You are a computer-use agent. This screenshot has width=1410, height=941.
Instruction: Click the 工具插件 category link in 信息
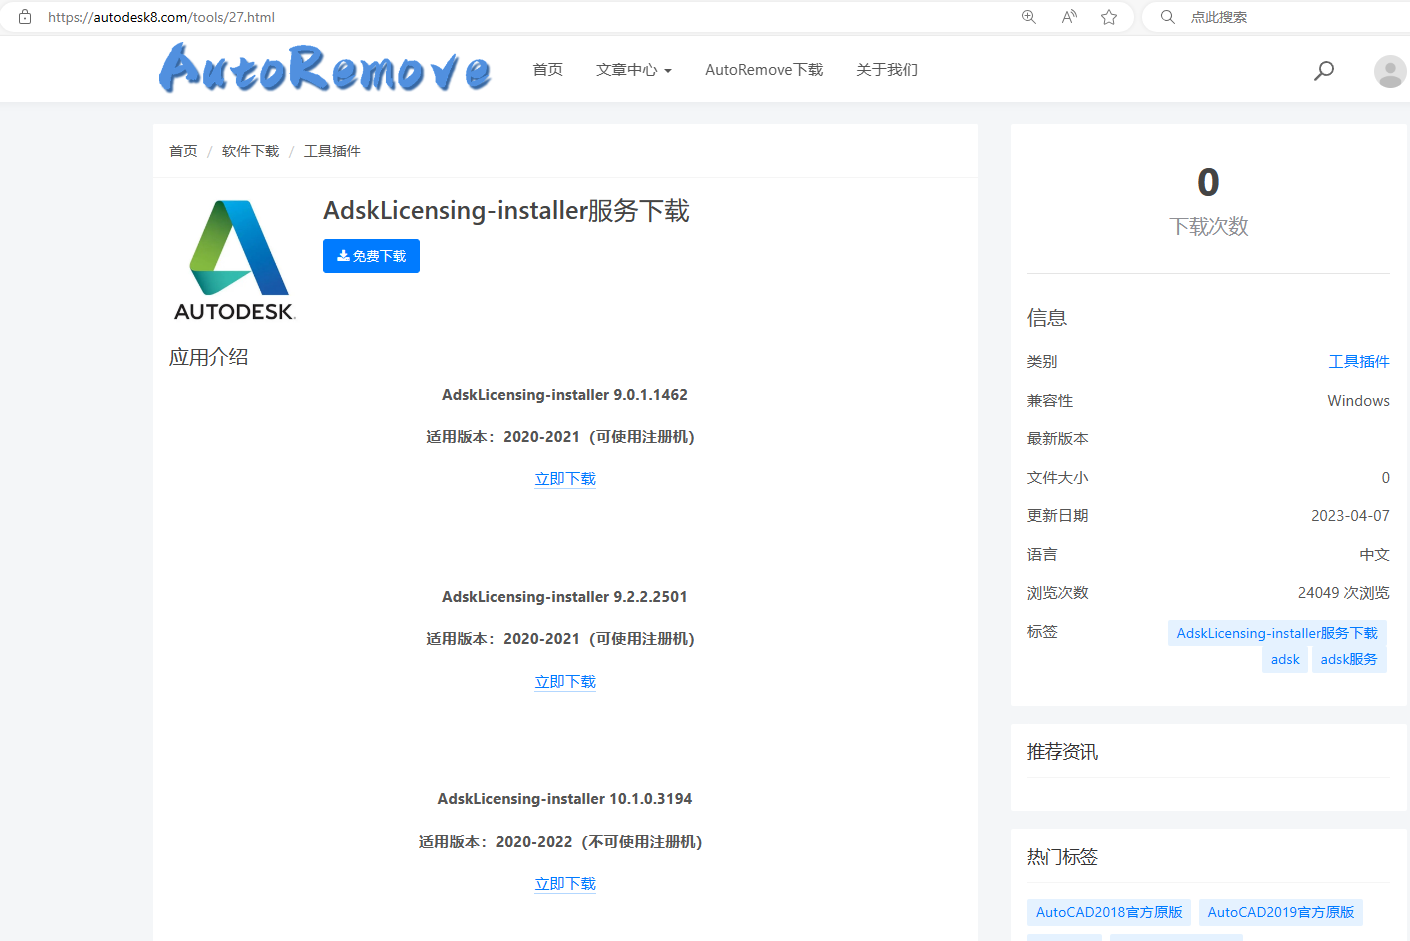point(1358,362)
